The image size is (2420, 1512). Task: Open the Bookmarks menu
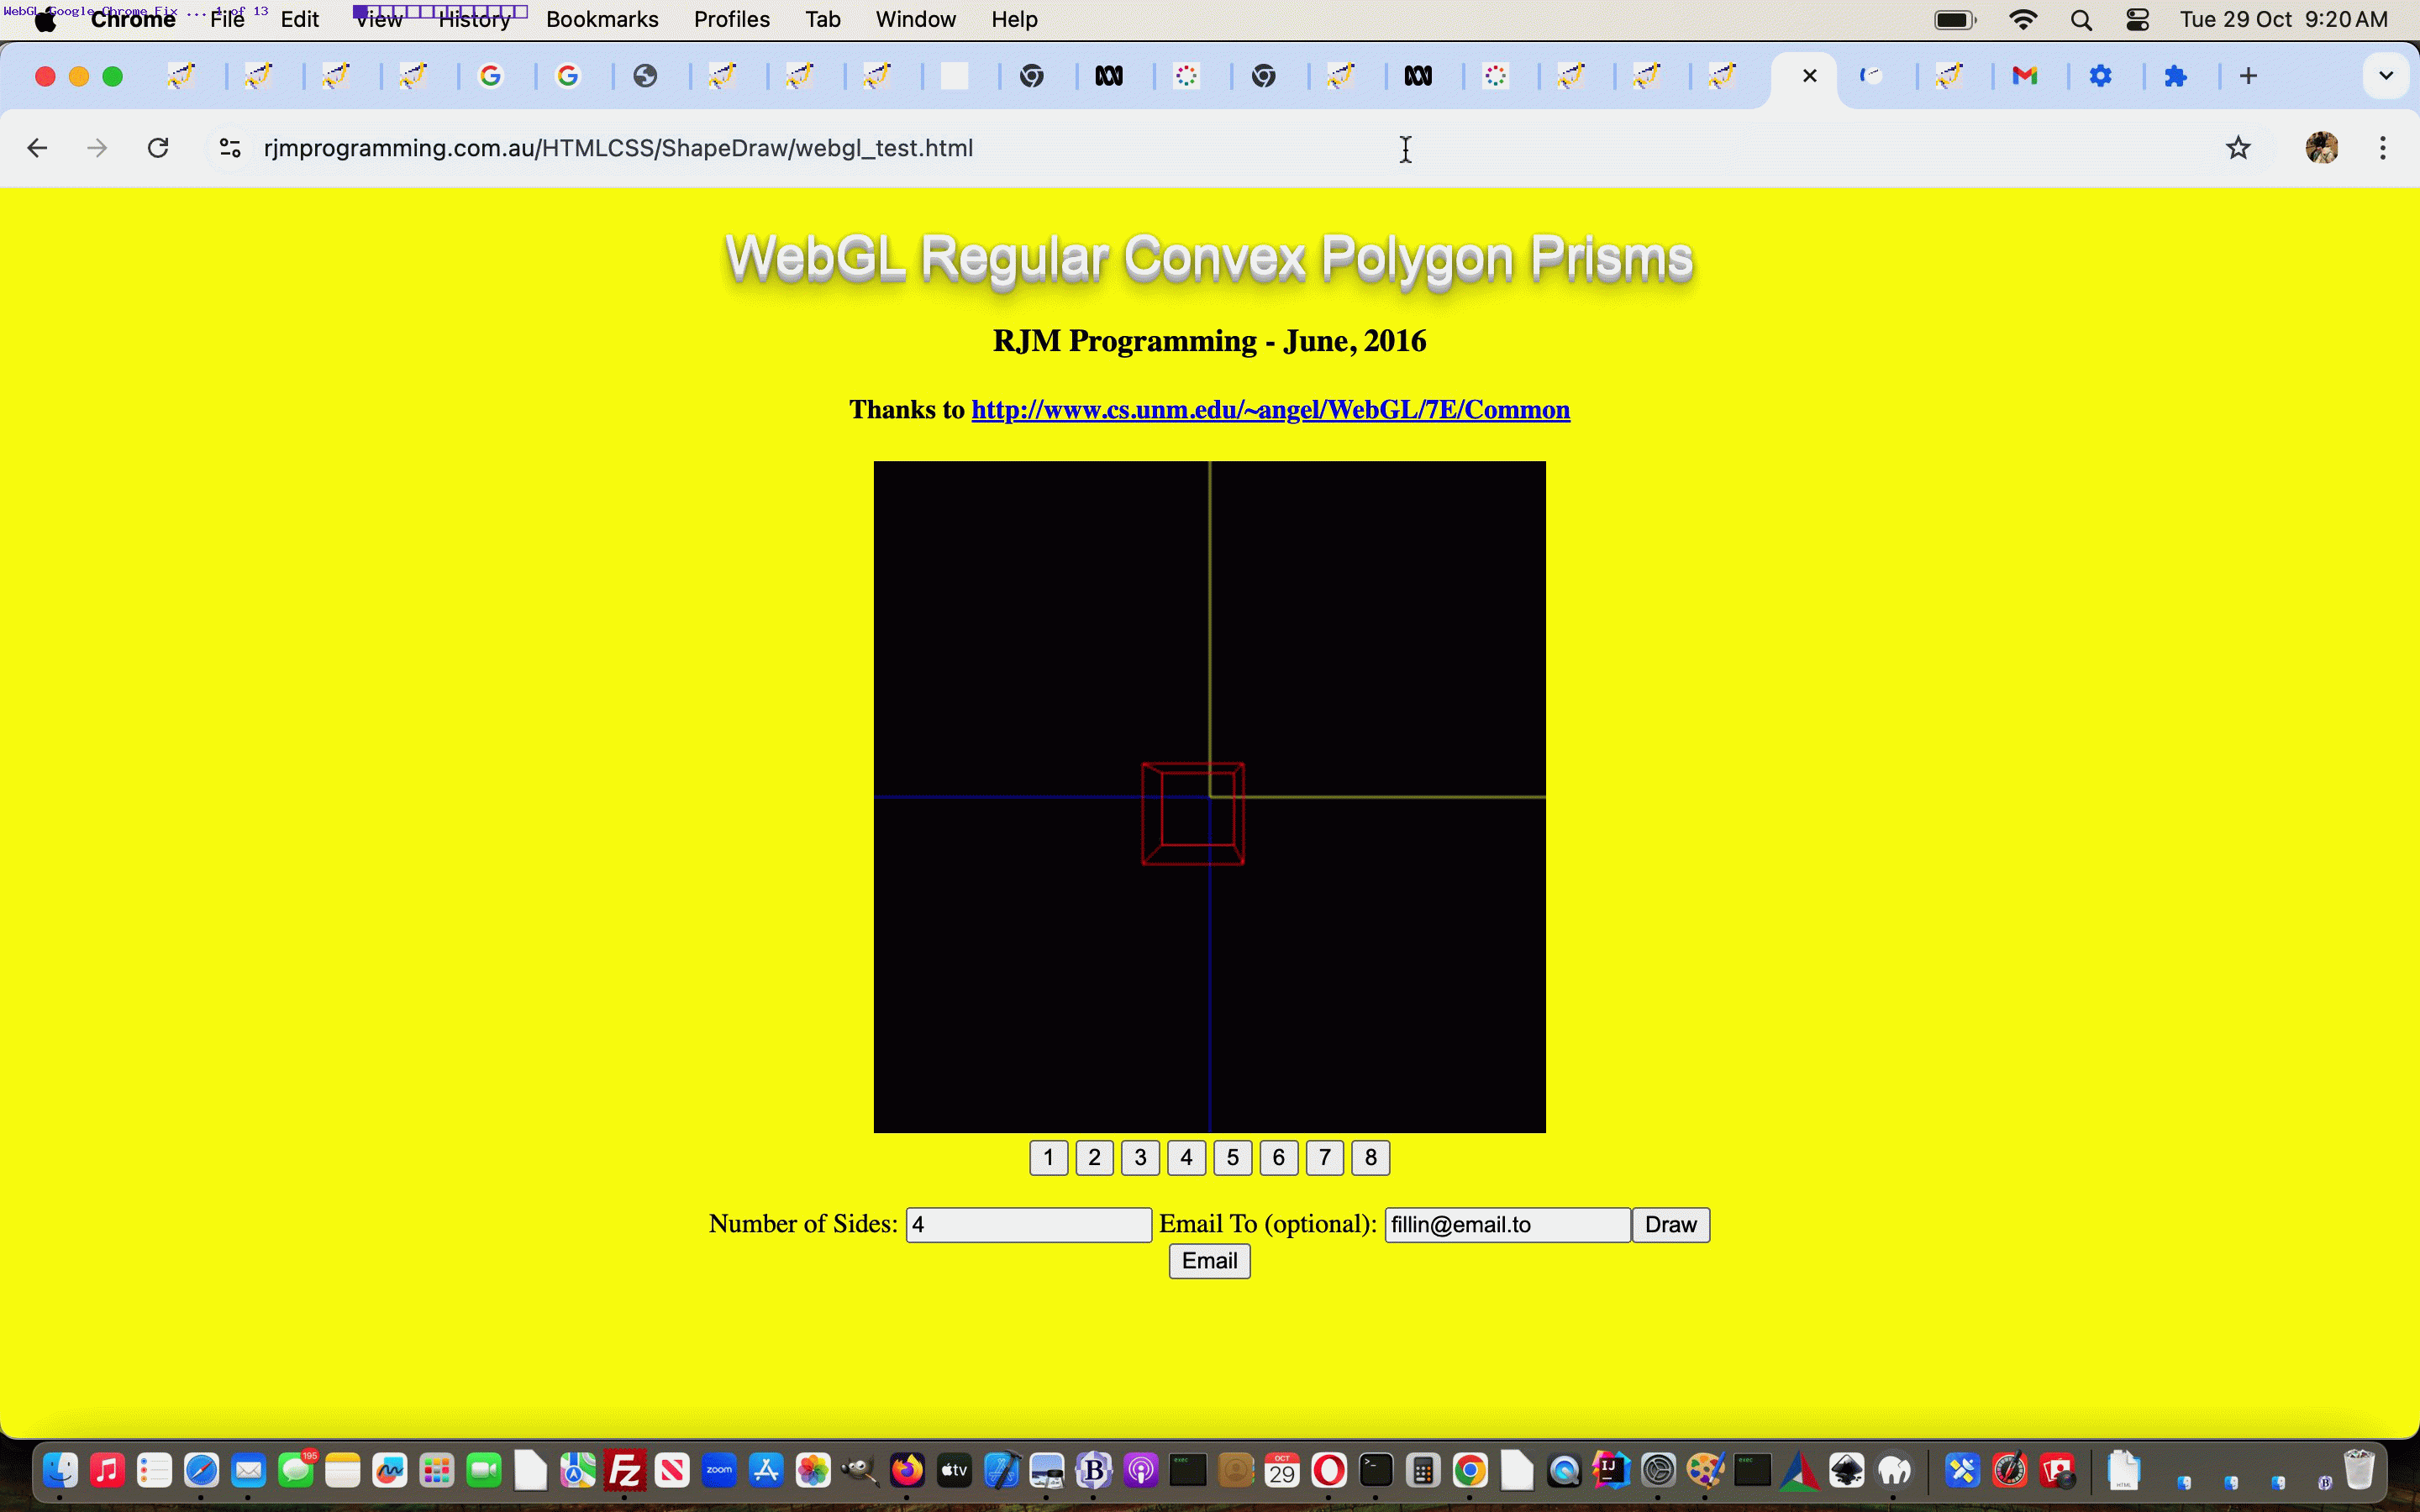point(602,19)
